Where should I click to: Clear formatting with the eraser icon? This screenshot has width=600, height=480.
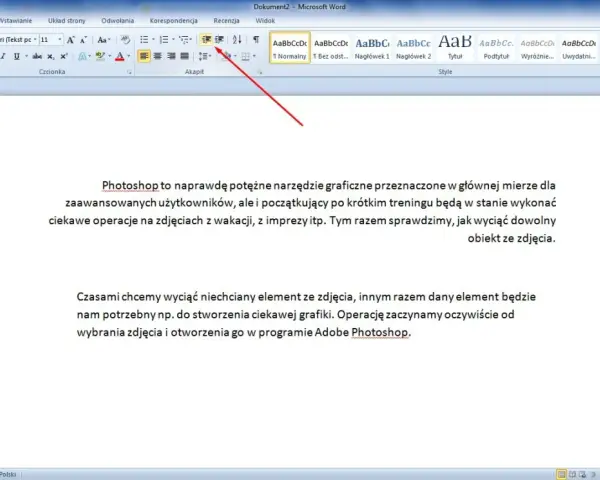tap(125, 40)
